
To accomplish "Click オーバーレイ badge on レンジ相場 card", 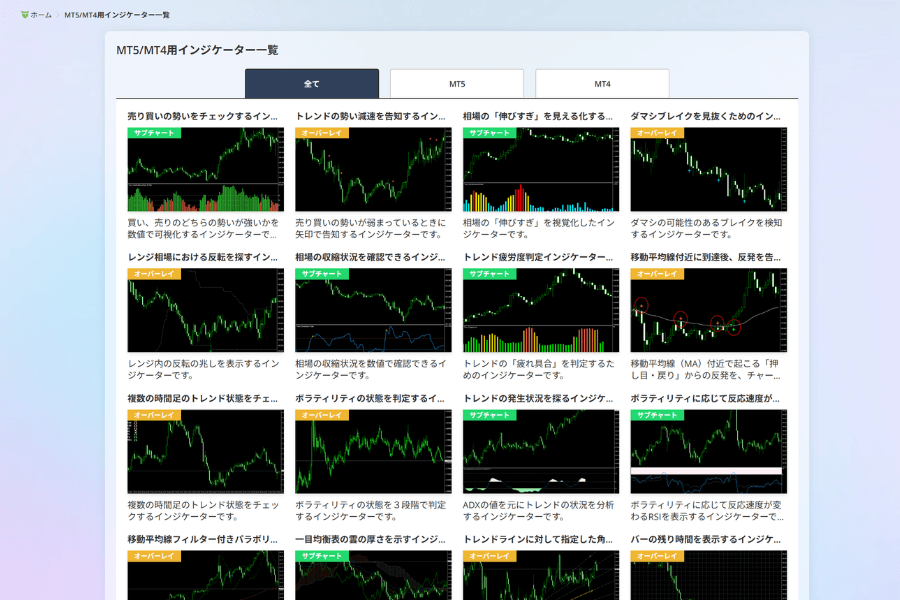I will click(x=154, y=274).
